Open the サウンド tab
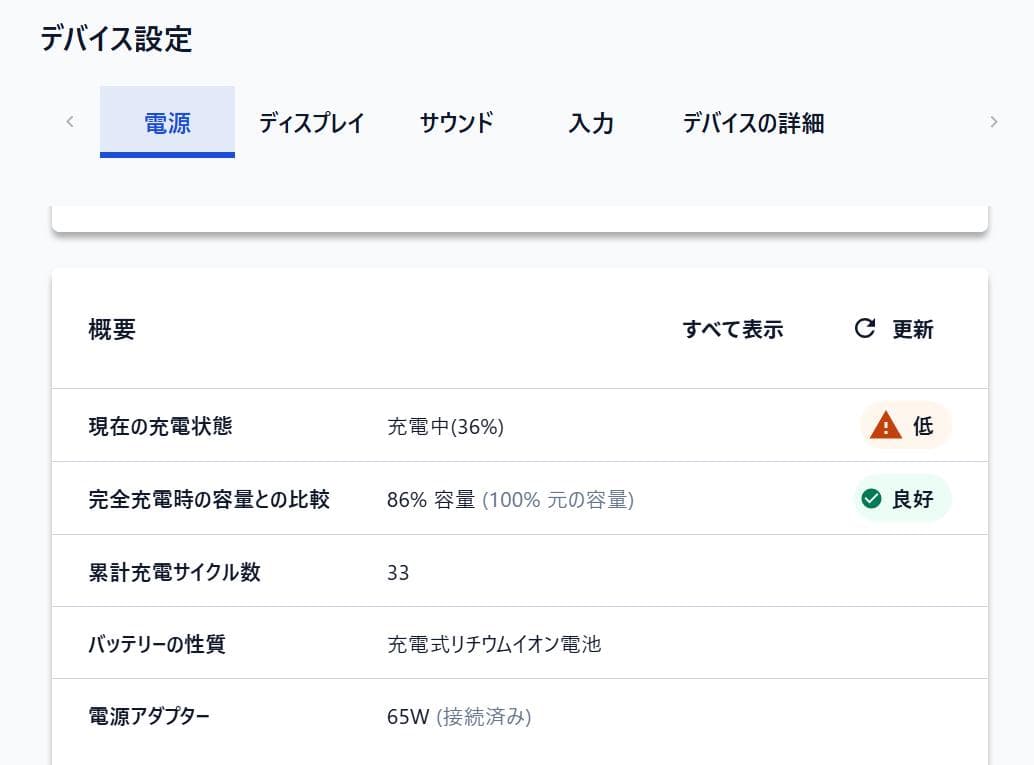 tap(456, 123)
